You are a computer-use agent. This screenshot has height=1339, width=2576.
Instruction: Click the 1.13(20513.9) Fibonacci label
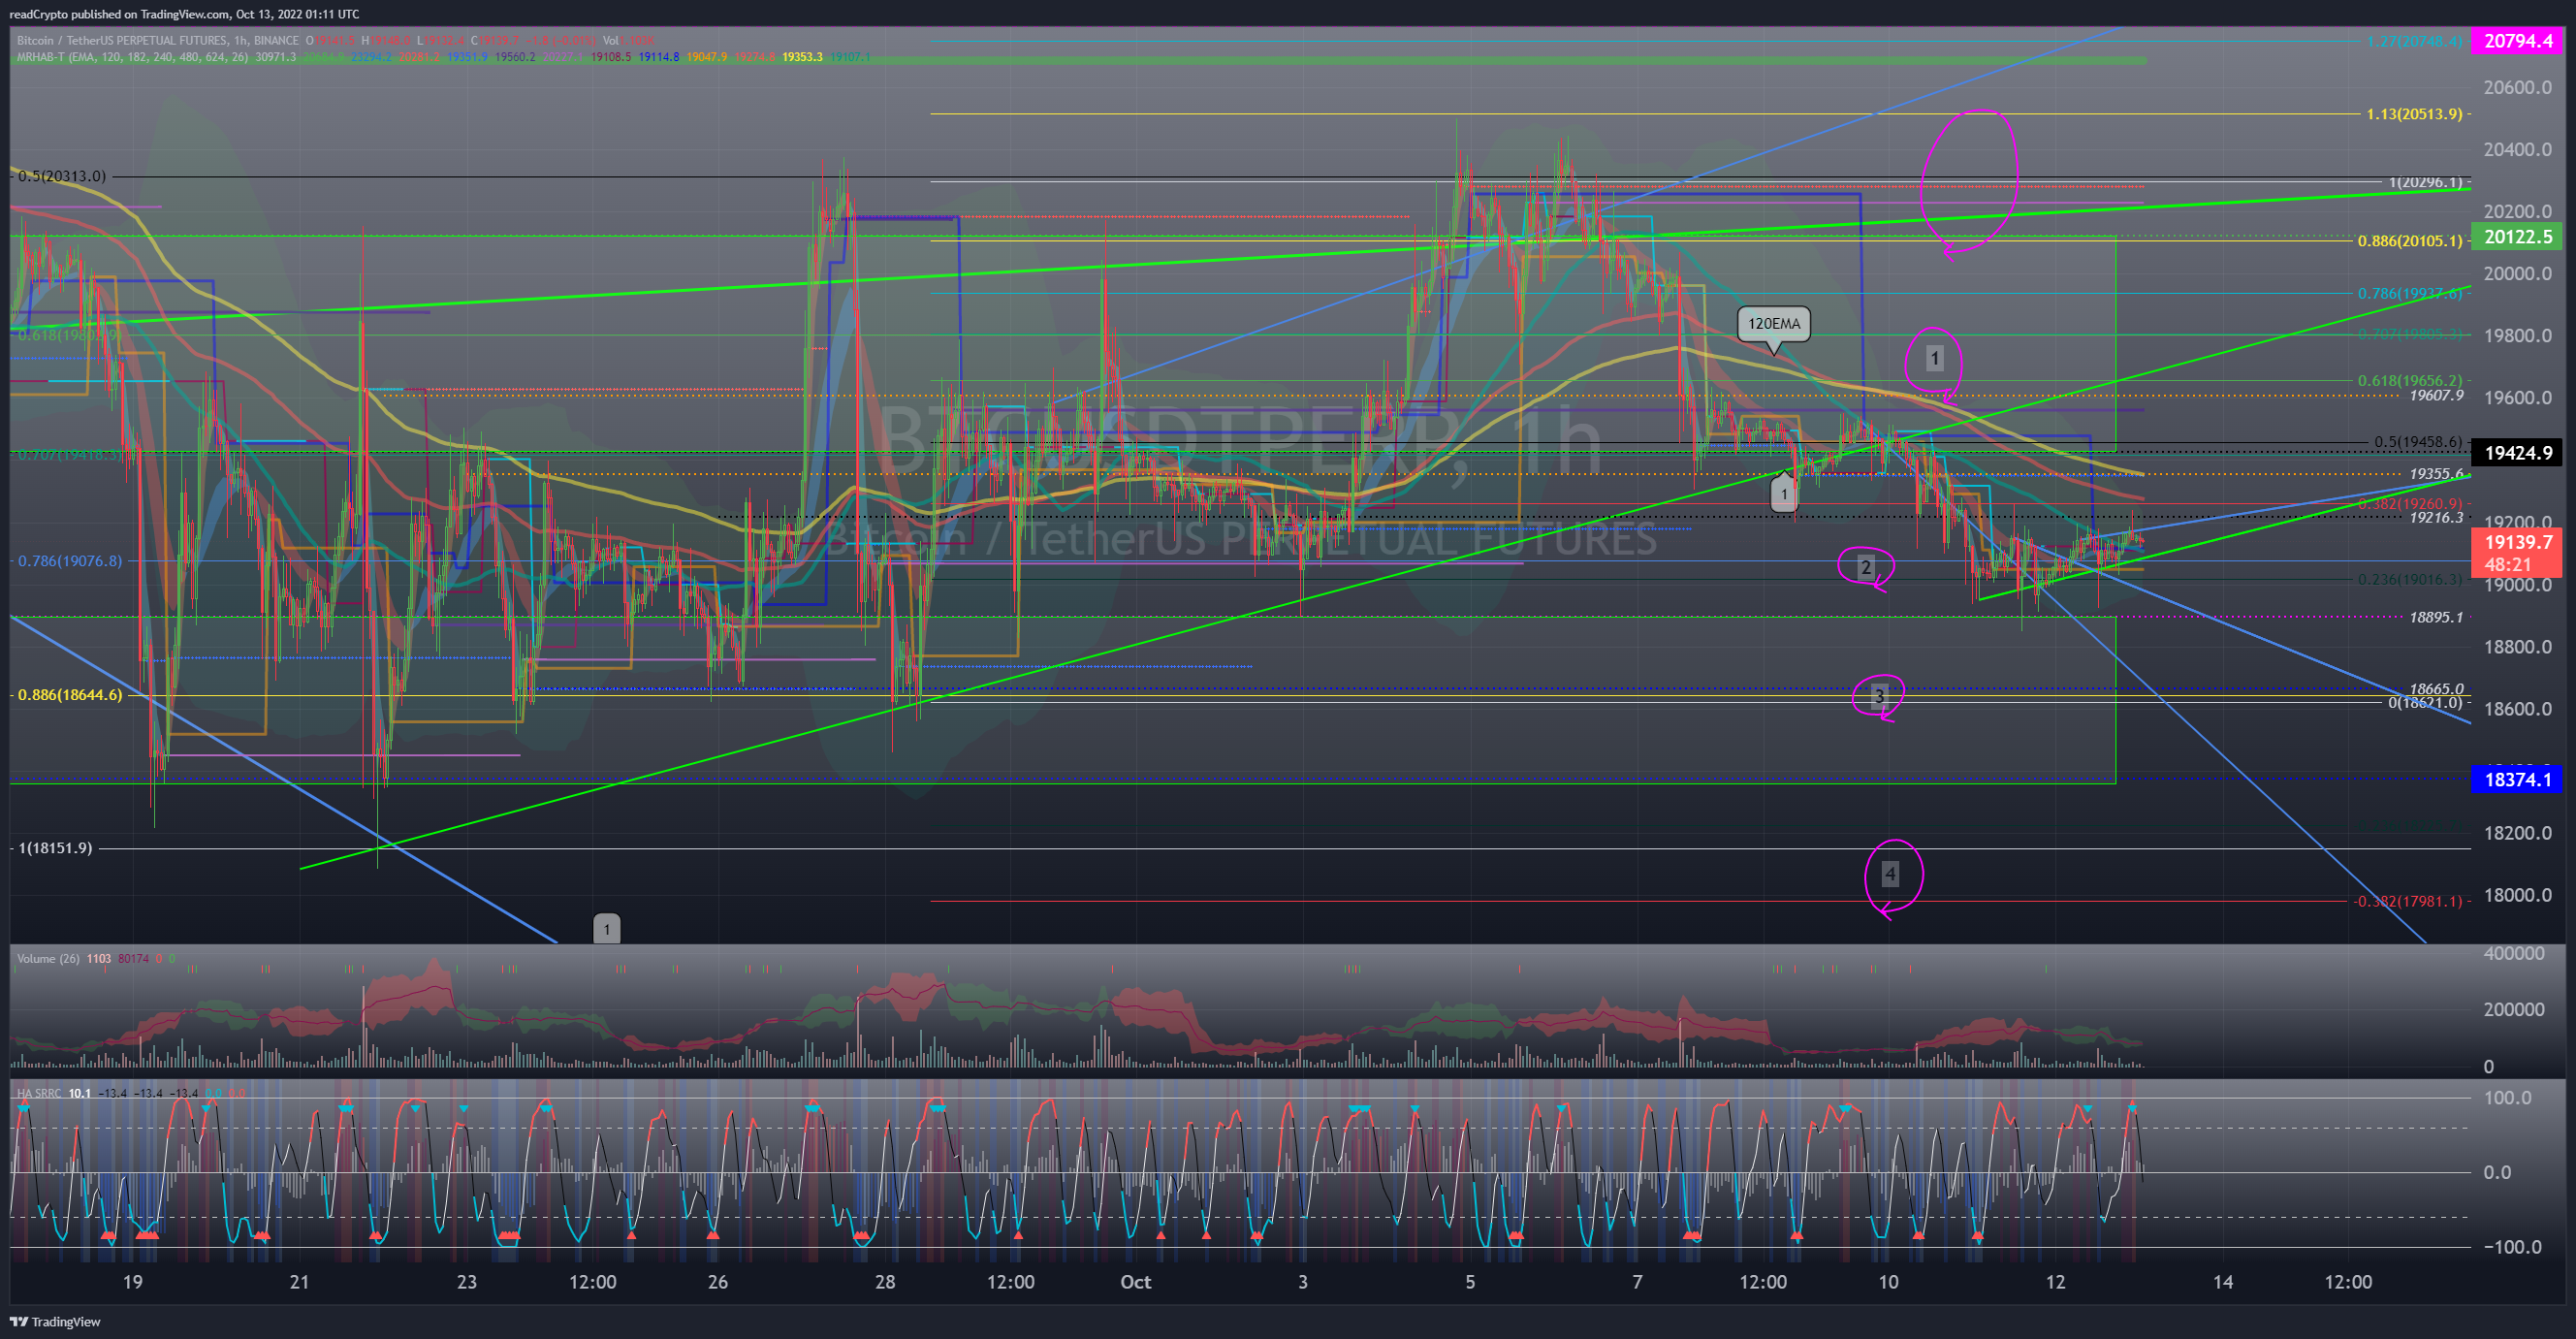tap(2414, 114)
